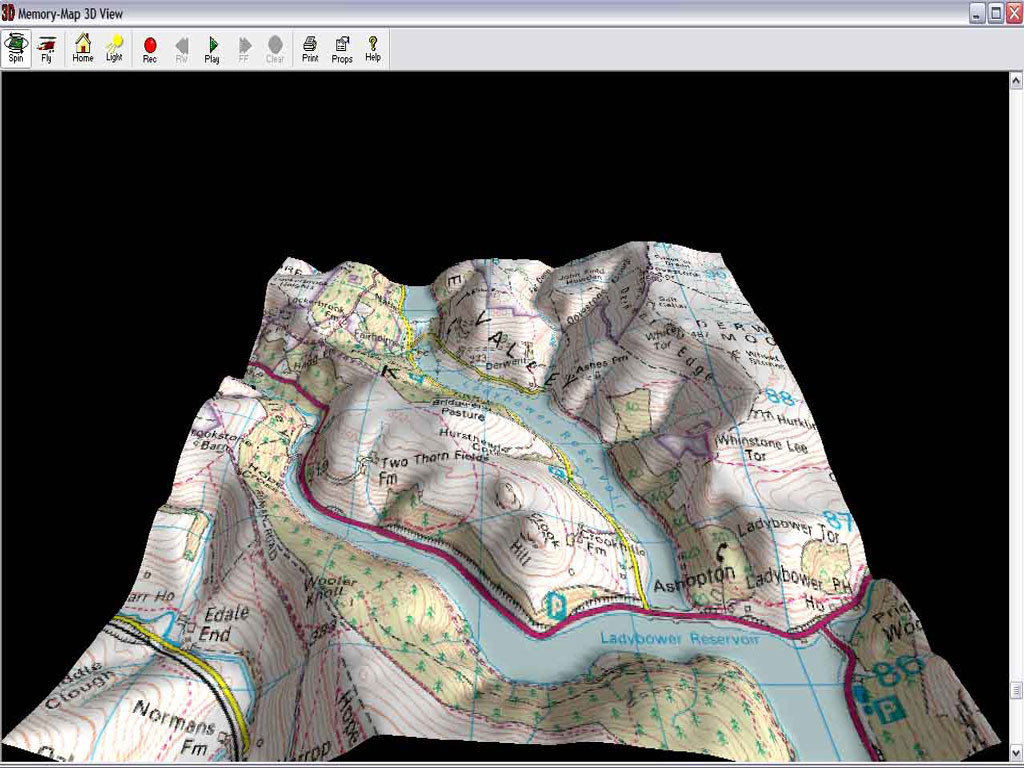Start recording with the Rec button
Screen dimensions: 1024x768
150,49
